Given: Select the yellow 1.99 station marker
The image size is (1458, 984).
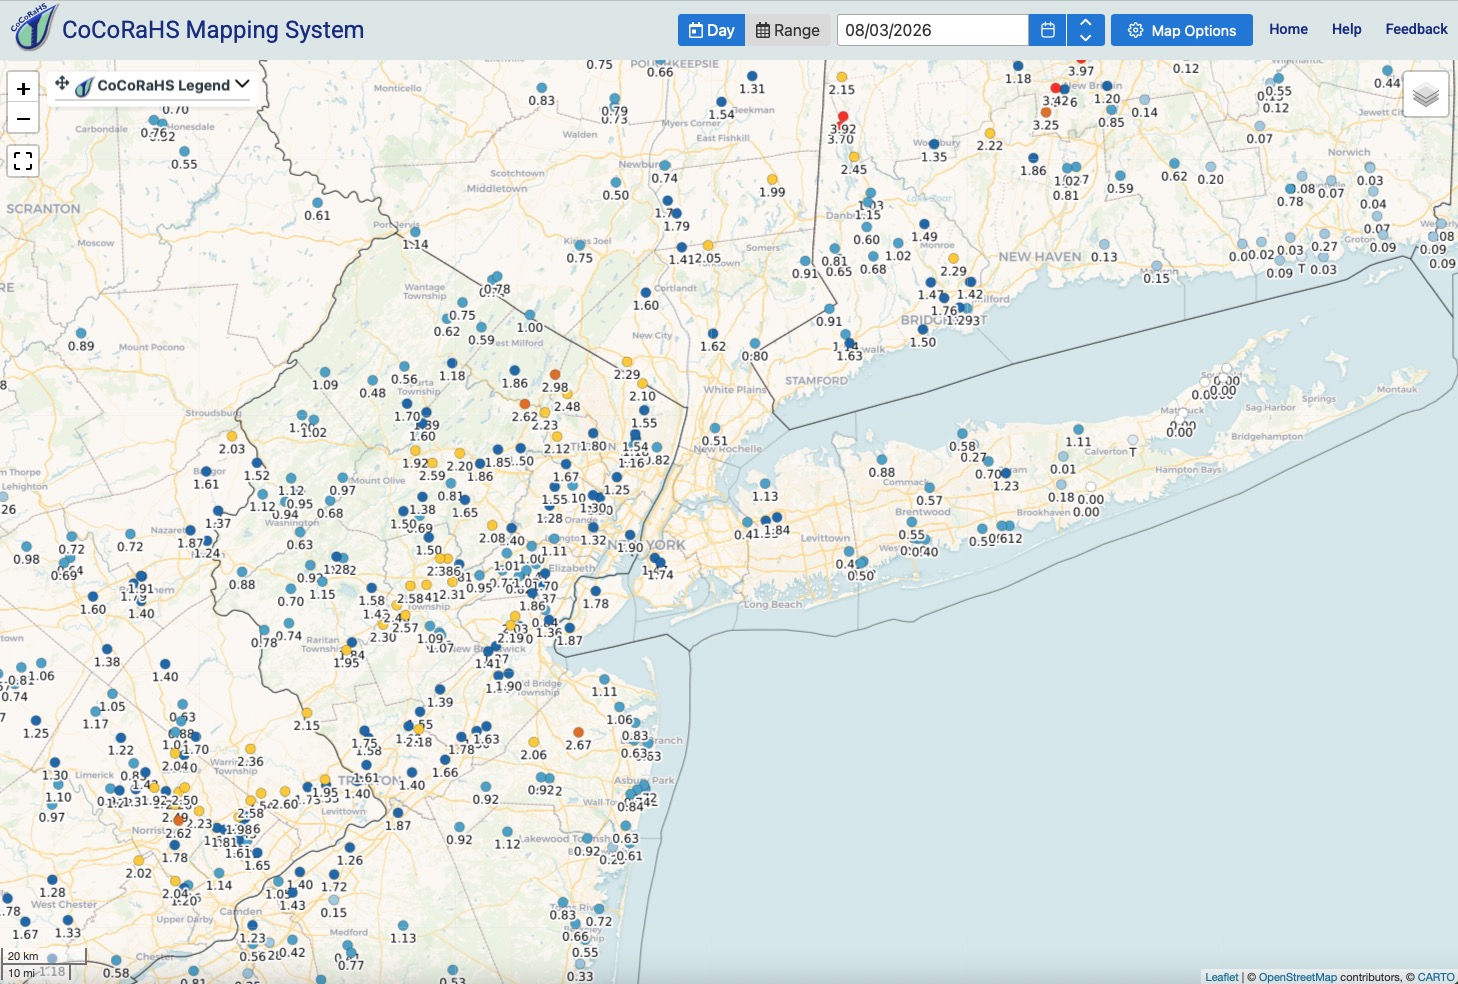Looking at the screenshot, I should (x=772, y=180).
